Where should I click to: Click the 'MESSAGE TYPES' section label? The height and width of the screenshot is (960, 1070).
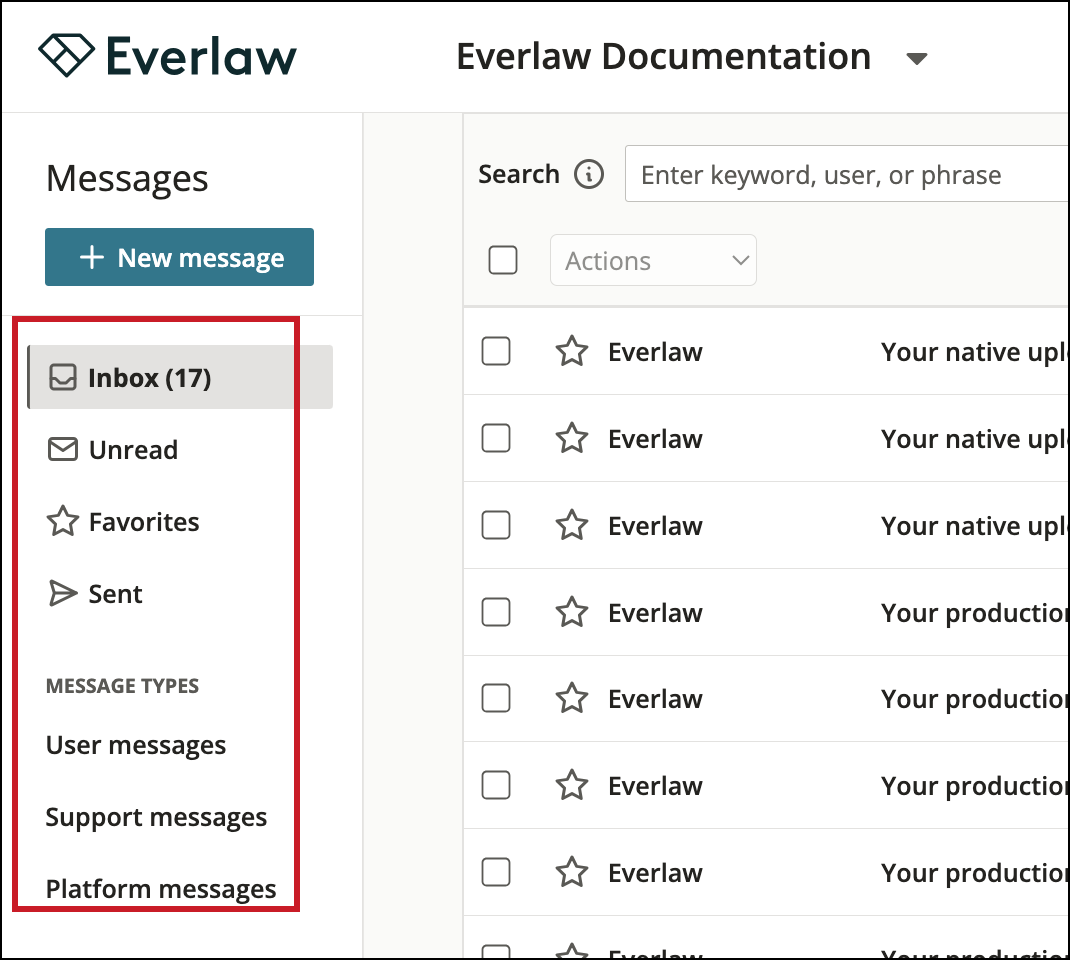click(122, 686)
